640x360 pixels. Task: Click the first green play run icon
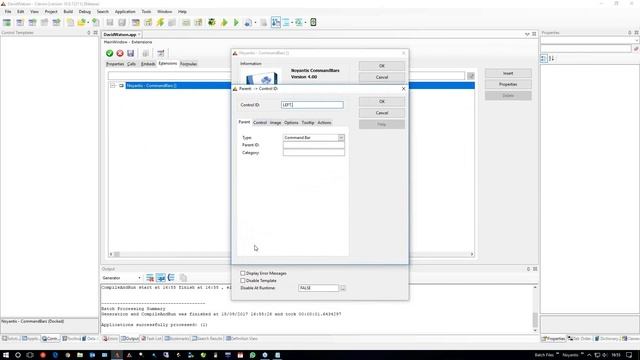tap(224, 22)
